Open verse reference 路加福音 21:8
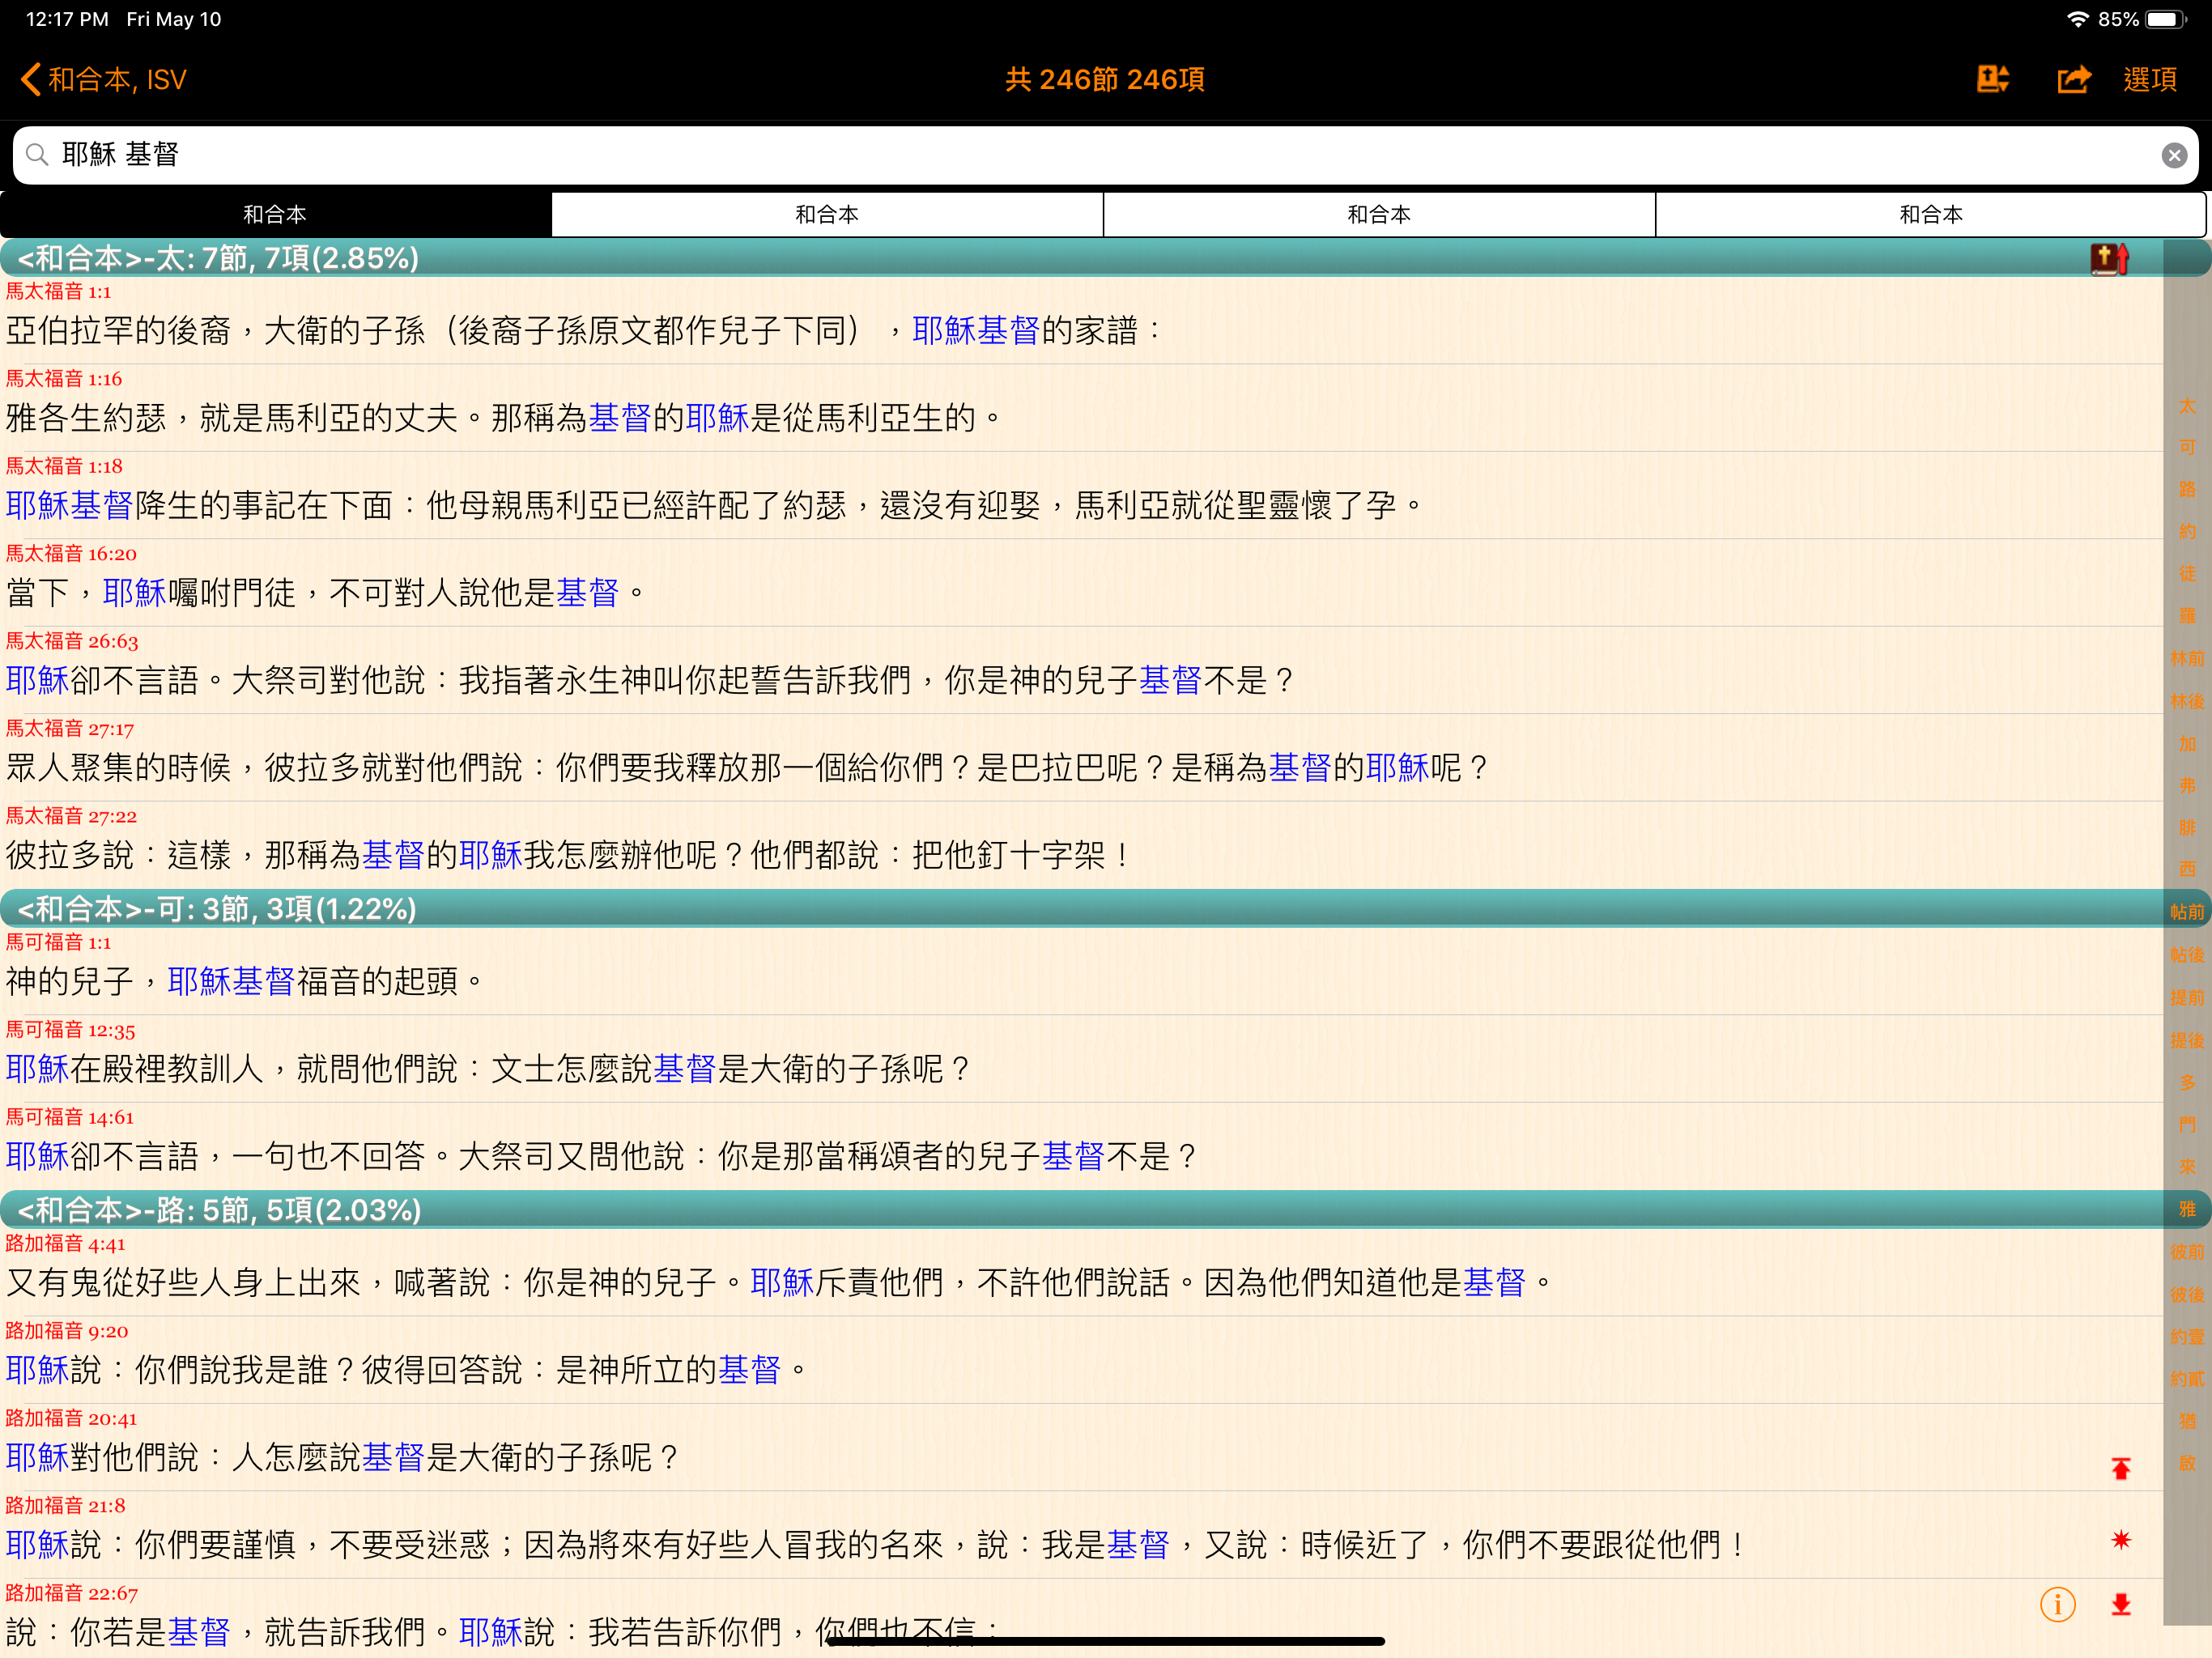The width and height of the screenshot is (2212, 1658). (65, 1505)
